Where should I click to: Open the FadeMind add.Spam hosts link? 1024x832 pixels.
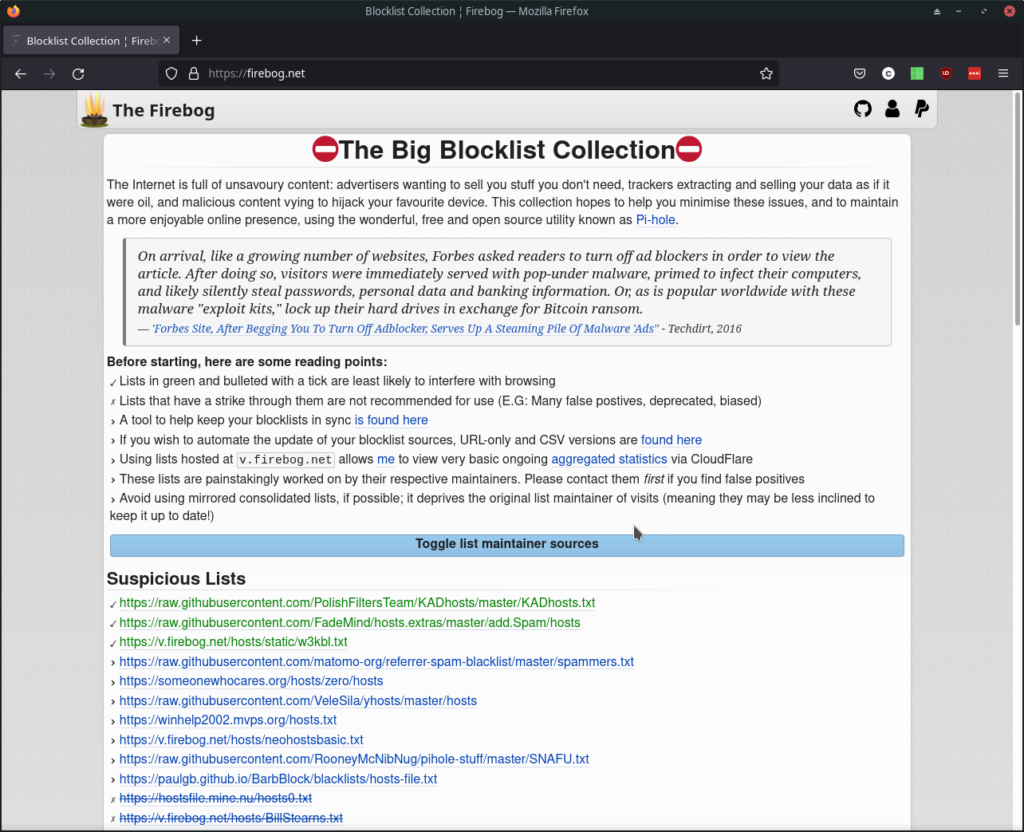click(x=349, y=622)
